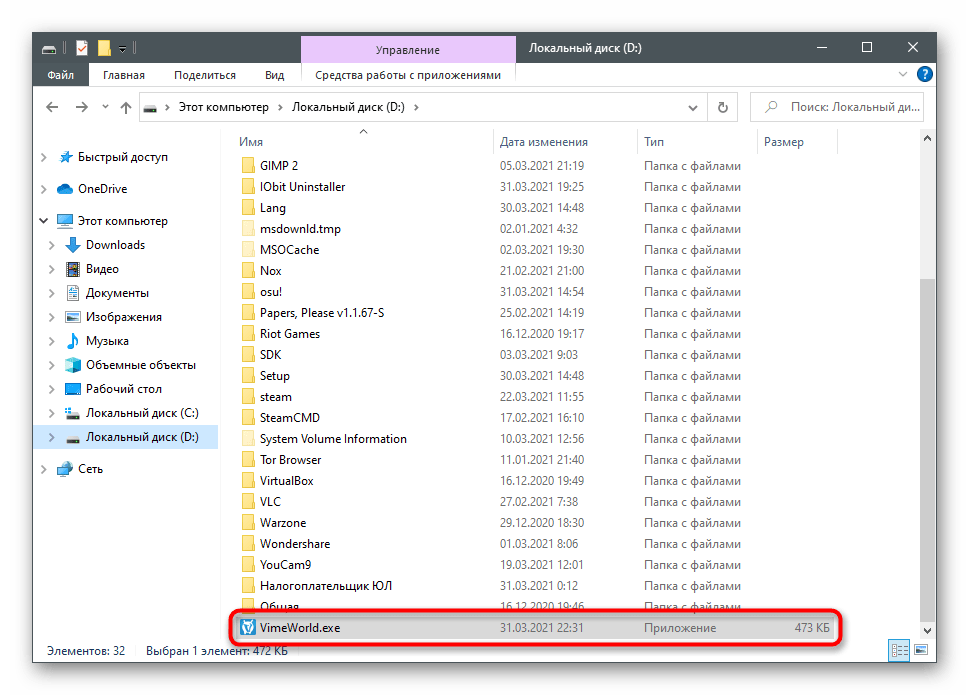Select the Управление contextual tab header
Screen dimensions: 969x695
coord(408,49)
